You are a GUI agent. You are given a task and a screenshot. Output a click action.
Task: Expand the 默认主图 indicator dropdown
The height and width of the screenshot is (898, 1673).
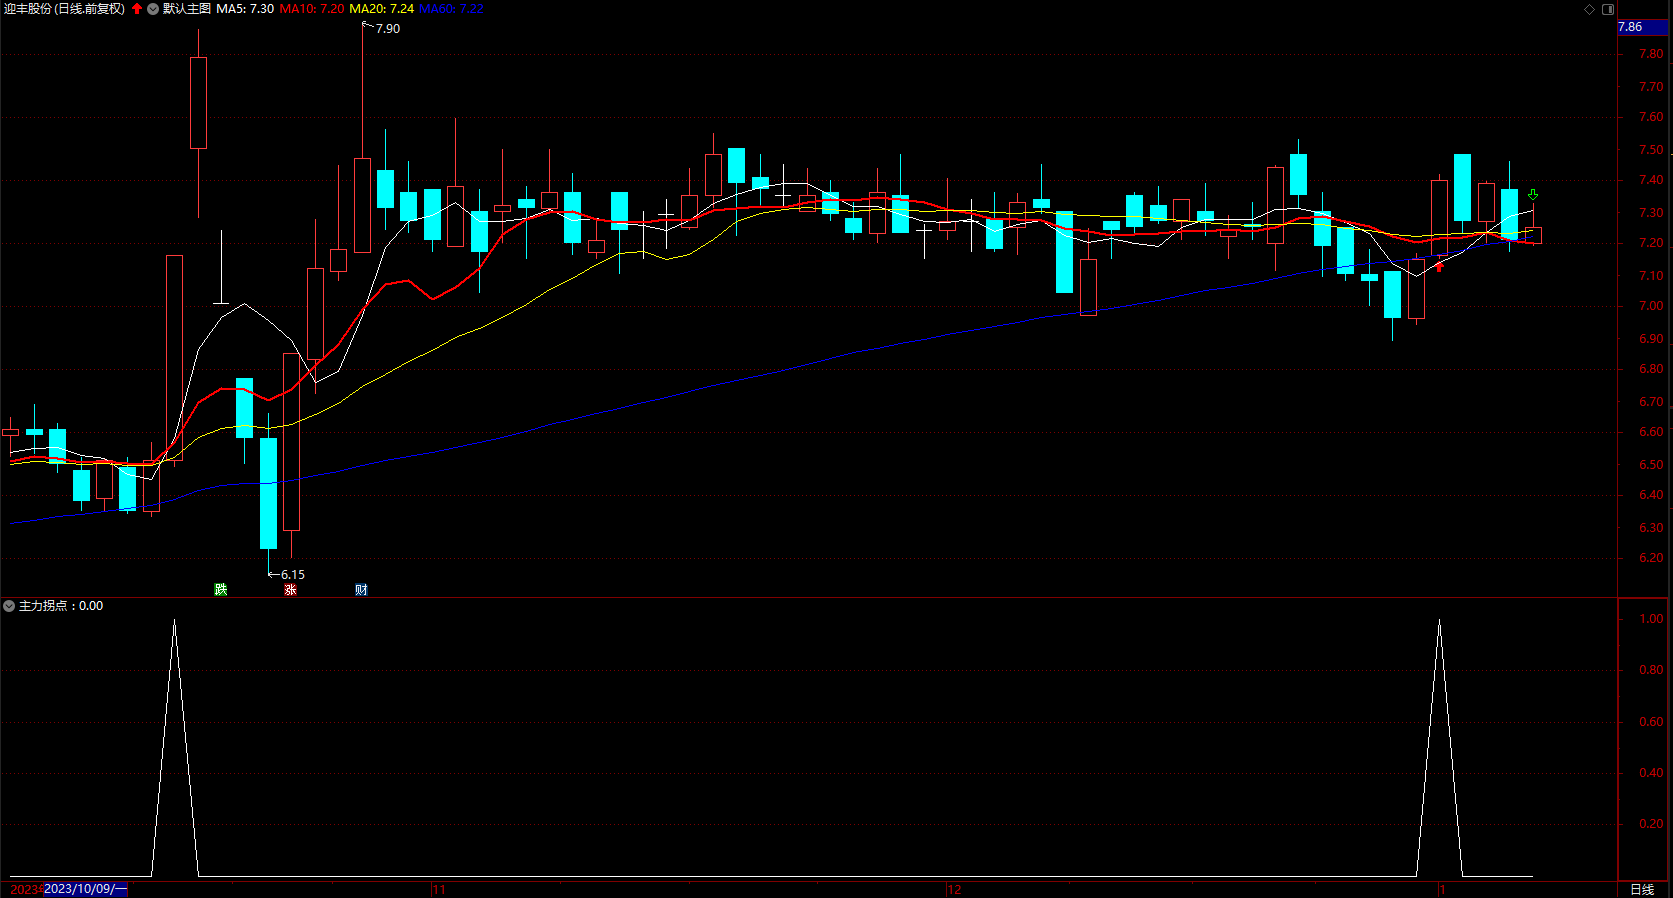coord(153,9)
